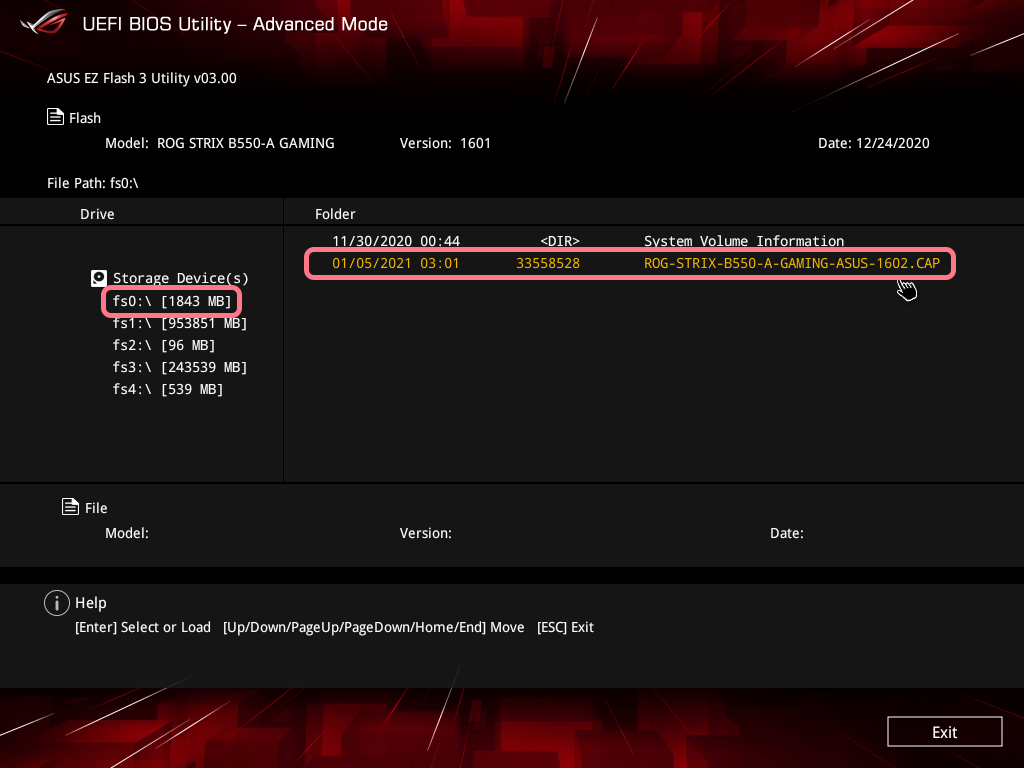Select drive fs3:\ [243539 MB]
Viewport: 1024px width, 768px height.
tap(180, 367)
